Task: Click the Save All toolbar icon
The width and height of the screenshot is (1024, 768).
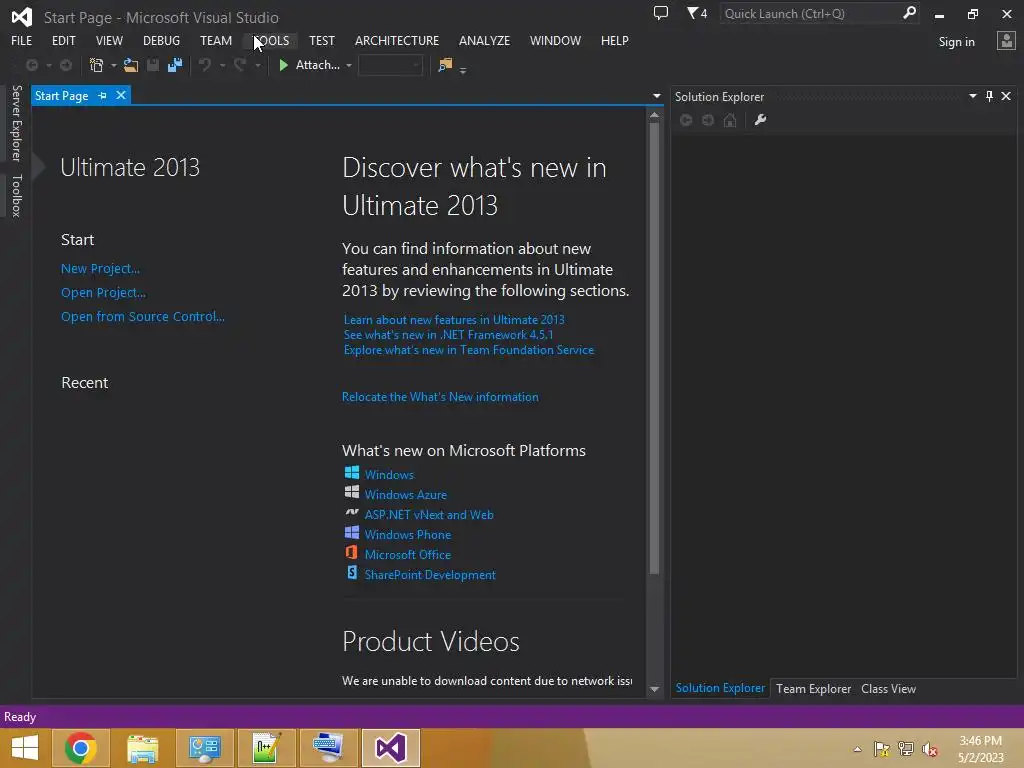Action: (175, 65)
